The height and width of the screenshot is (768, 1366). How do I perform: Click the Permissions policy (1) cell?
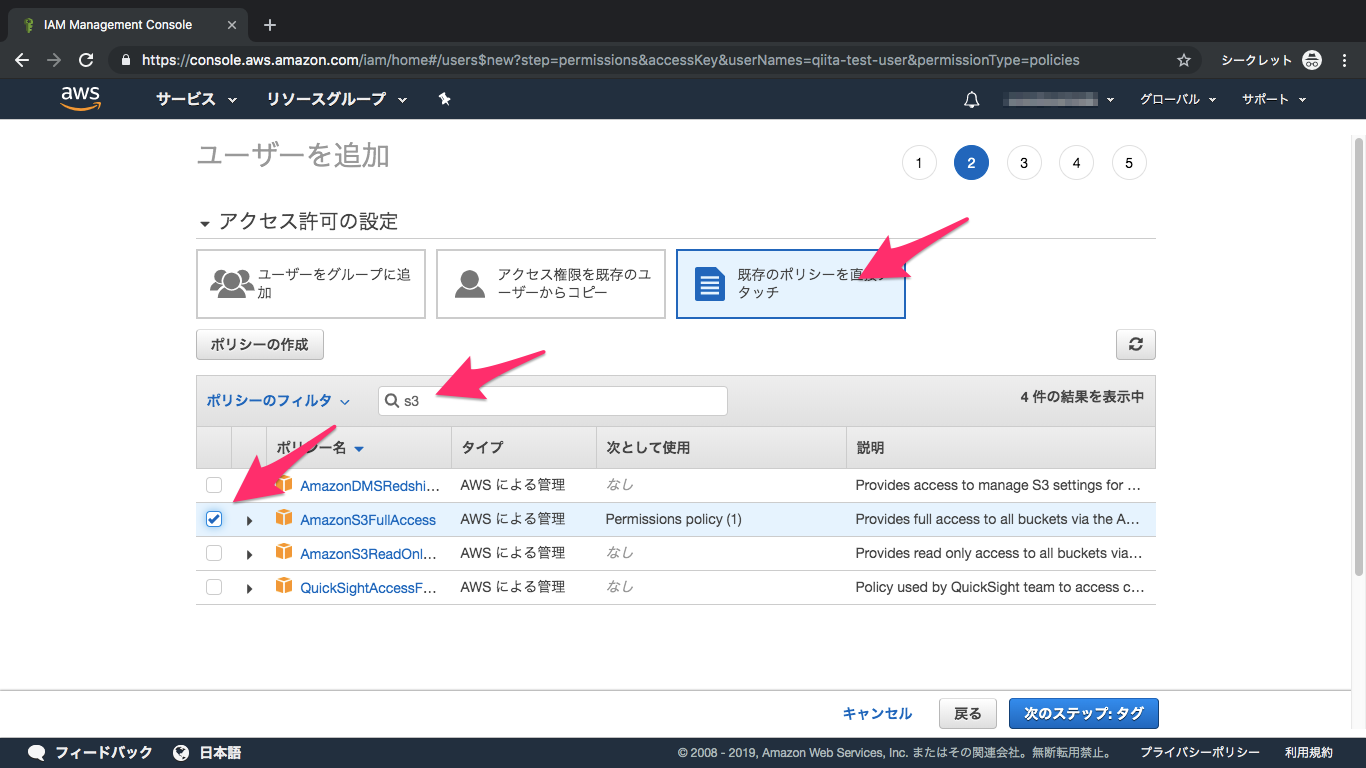click(x=674, y=520)
